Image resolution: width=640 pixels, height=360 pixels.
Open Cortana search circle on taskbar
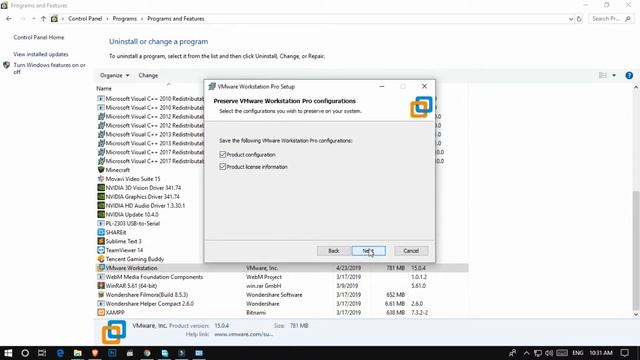[x=25, y=353]
